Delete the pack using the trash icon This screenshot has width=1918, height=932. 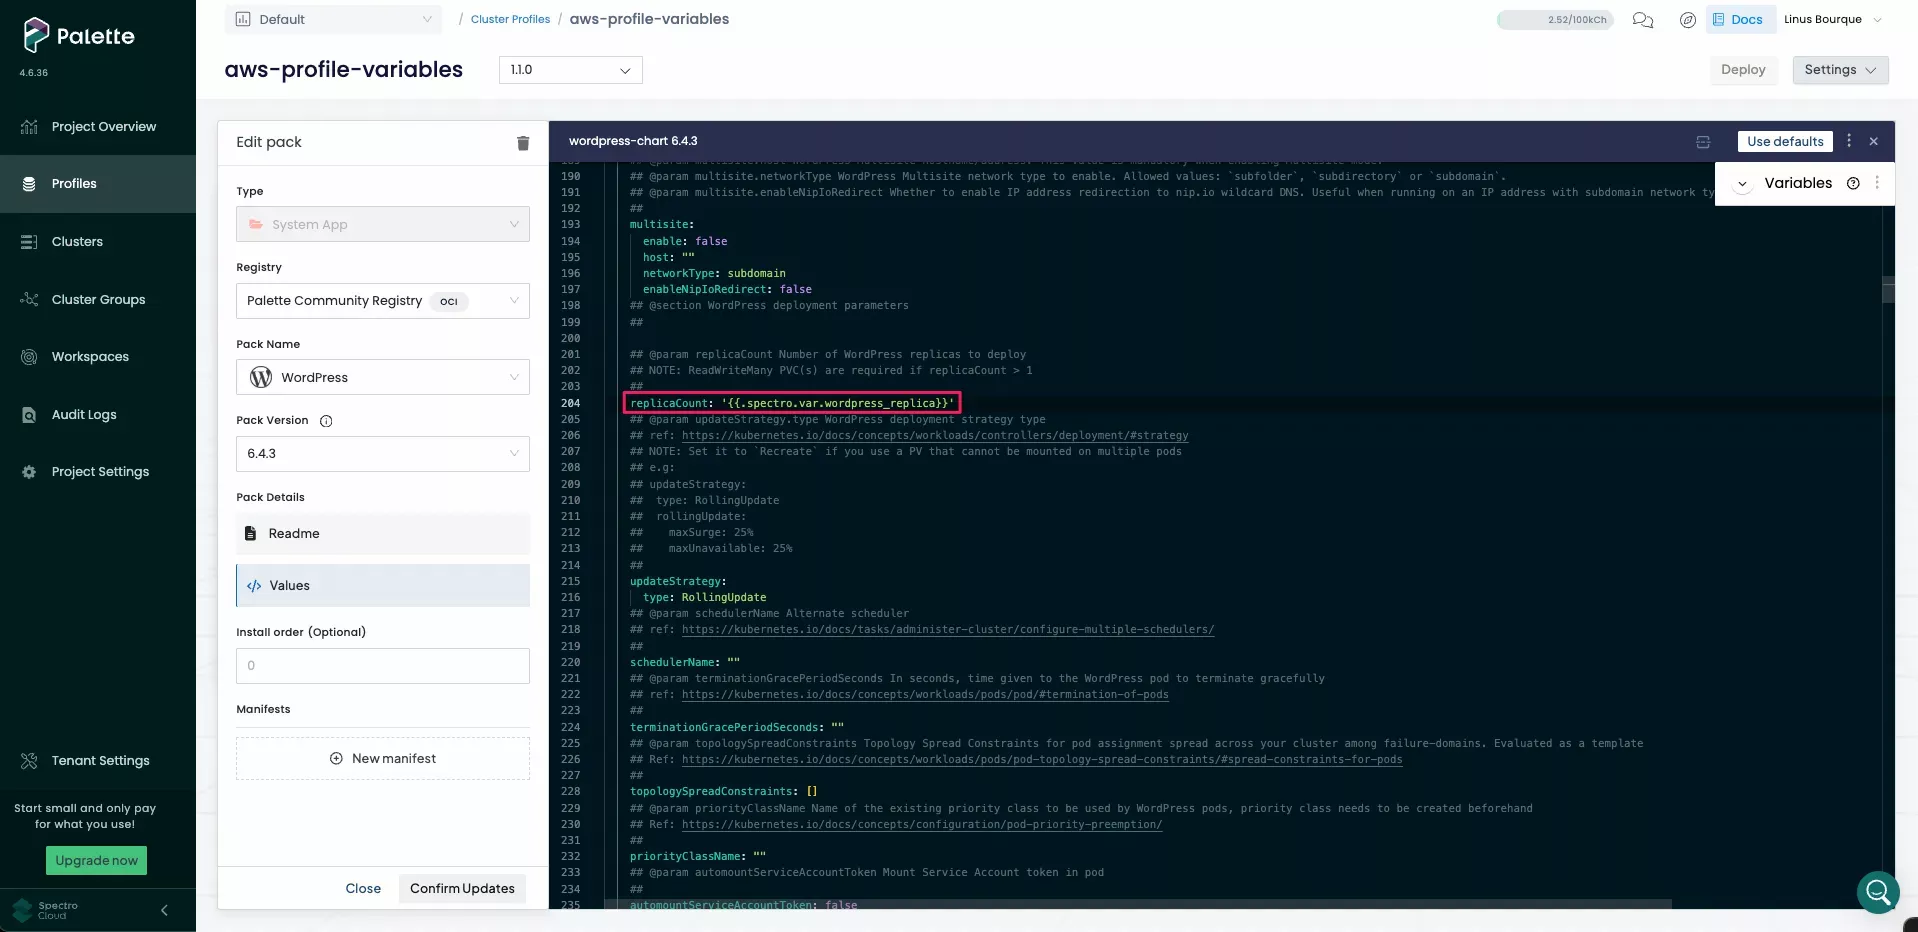pyautogui.click(x=523, y=143)
